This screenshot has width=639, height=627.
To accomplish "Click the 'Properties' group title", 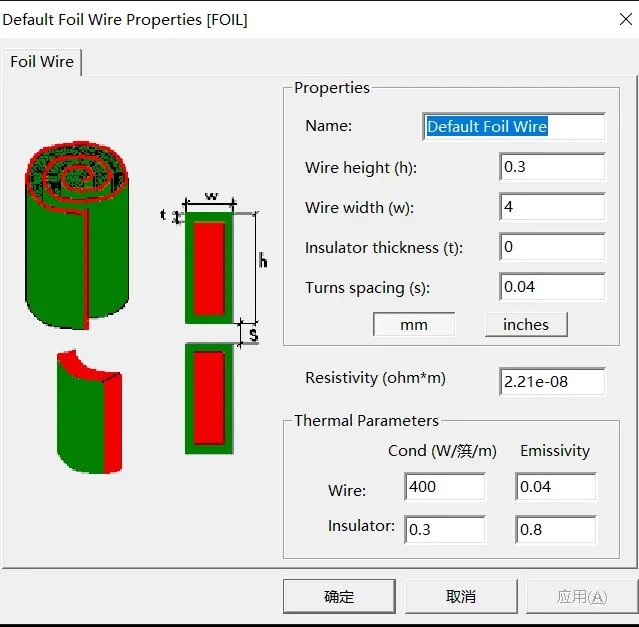I will click(x=332, y=88).
